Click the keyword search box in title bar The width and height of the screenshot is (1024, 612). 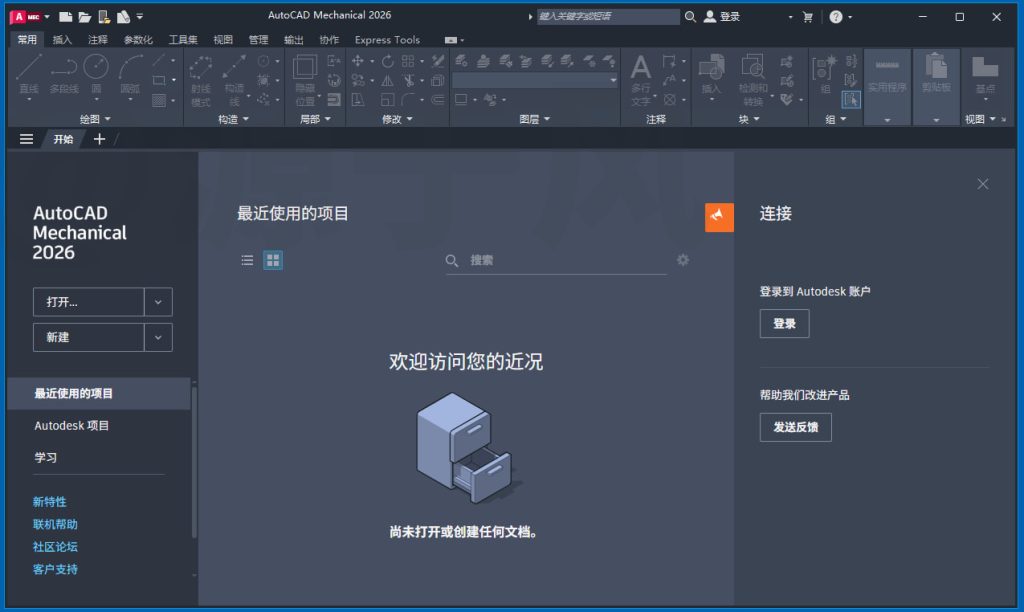tap(607, 17)
